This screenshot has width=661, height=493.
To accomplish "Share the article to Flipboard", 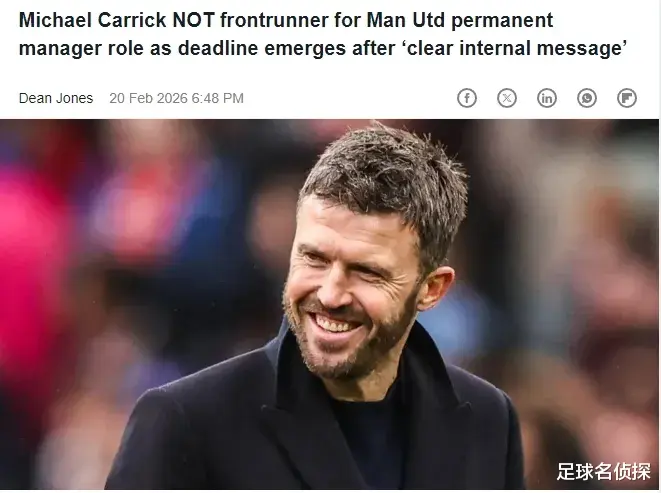I will [x=627, y=98].
